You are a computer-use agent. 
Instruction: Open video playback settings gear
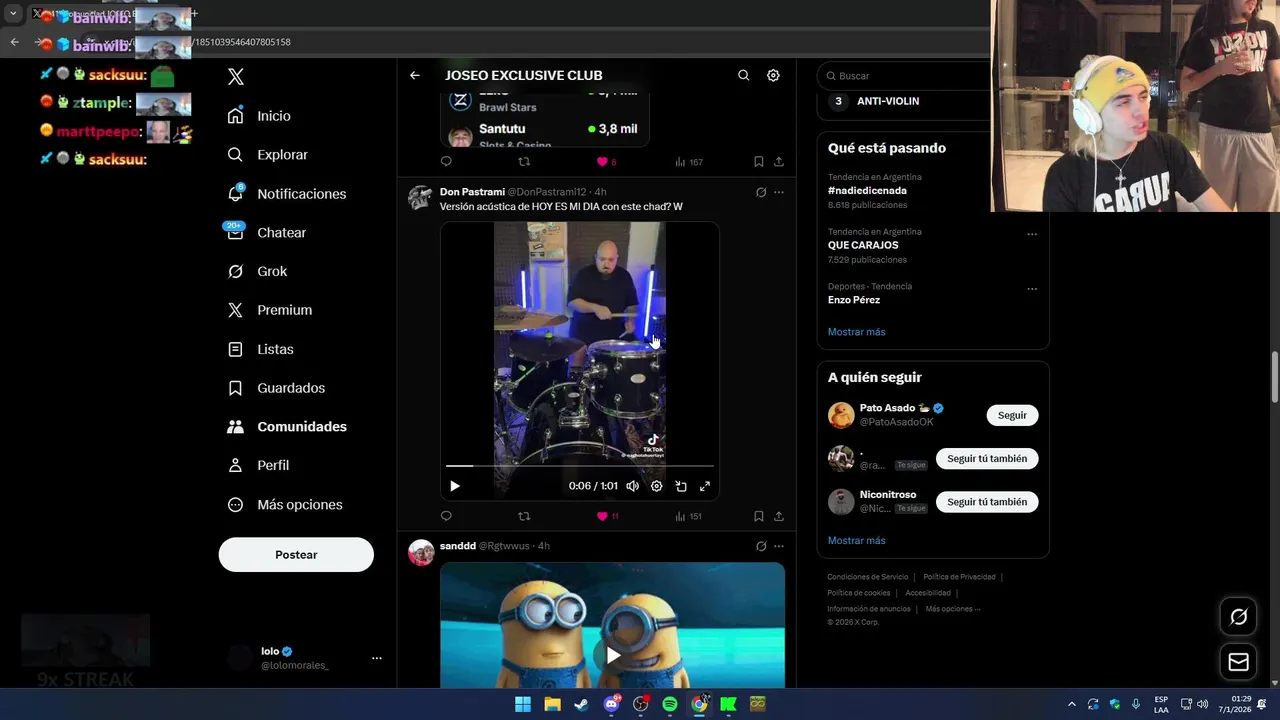pos(656,486)
